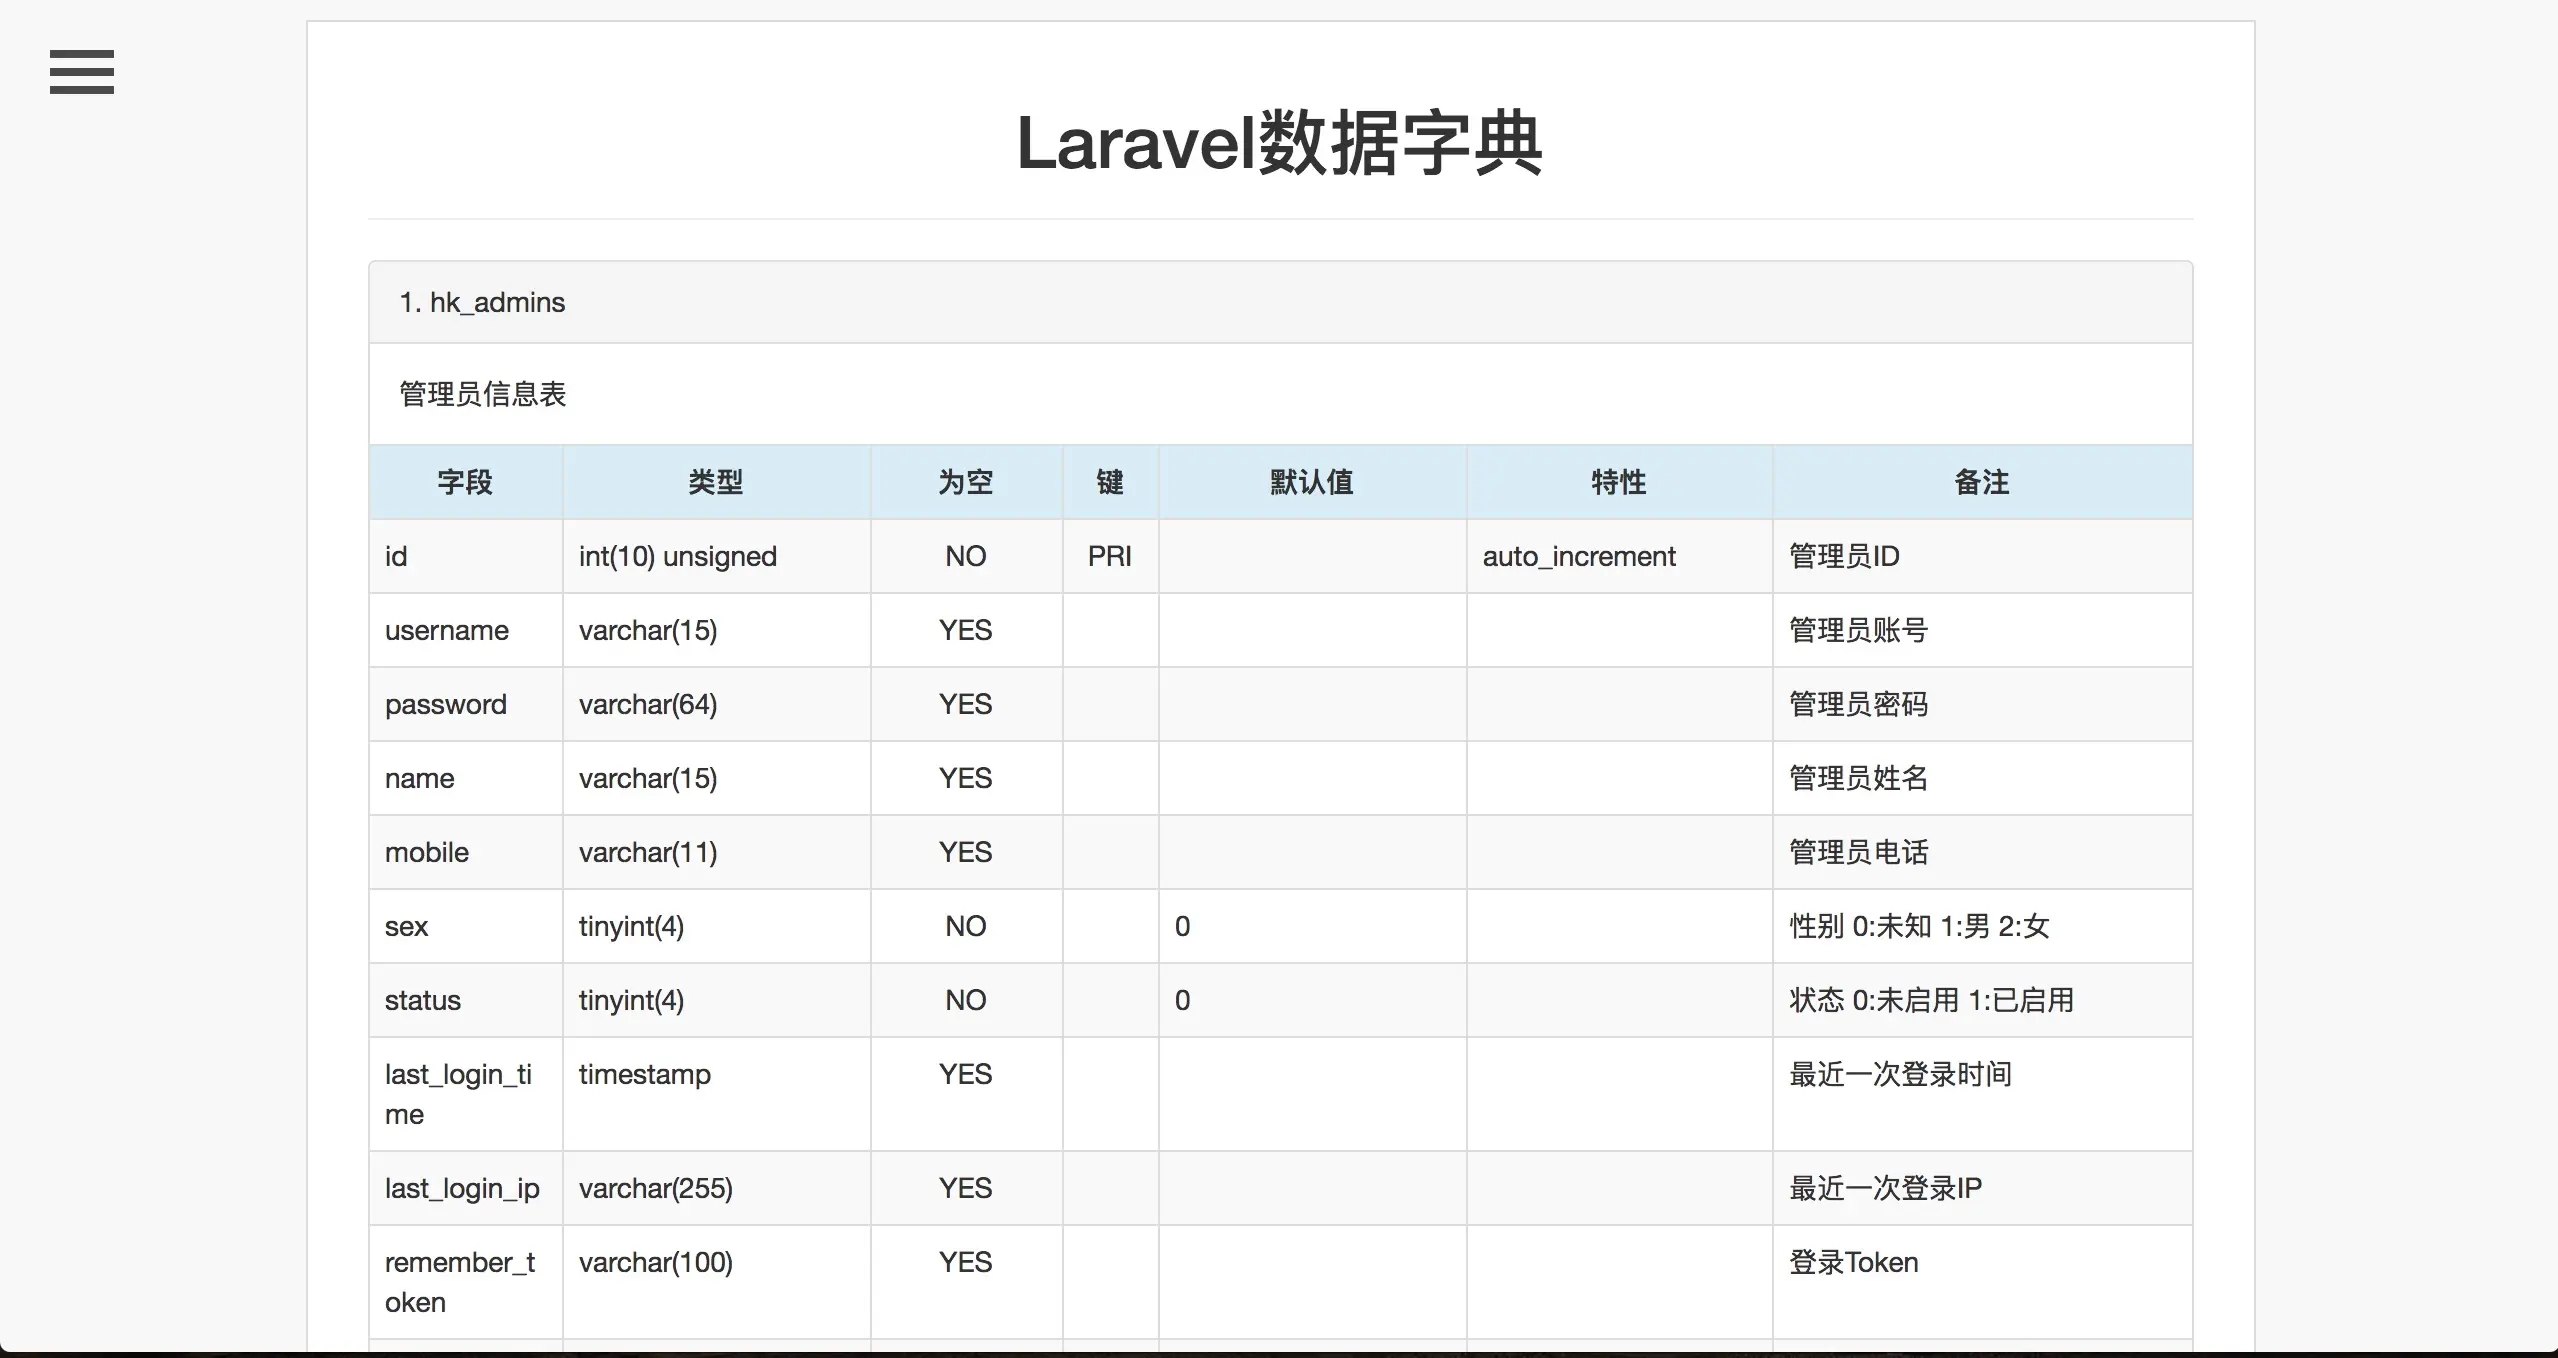Image resolution: width=2558 pixels, height=1358 pixels.
Task: Click the timestamp type cell
Action: point(645,1074)
